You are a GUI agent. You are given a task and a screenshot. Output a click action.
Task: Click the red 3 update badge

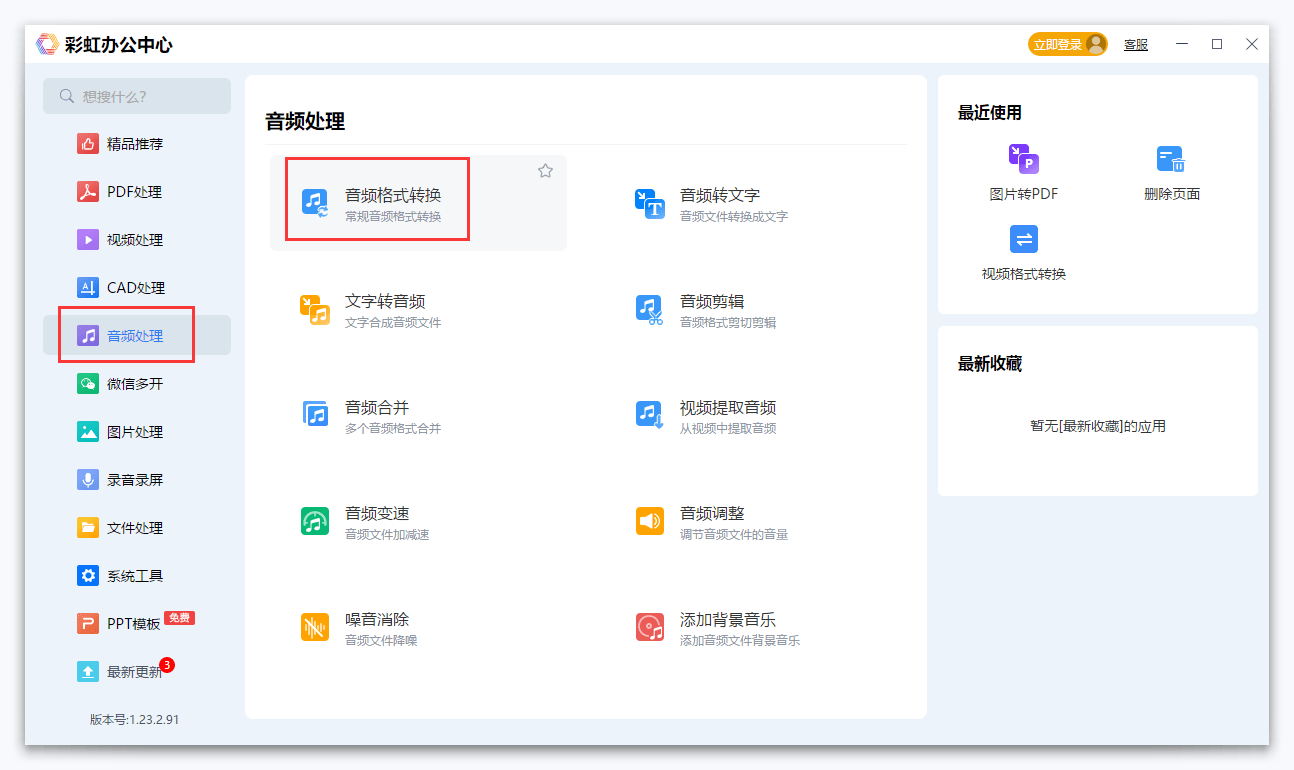coord(167,664)
